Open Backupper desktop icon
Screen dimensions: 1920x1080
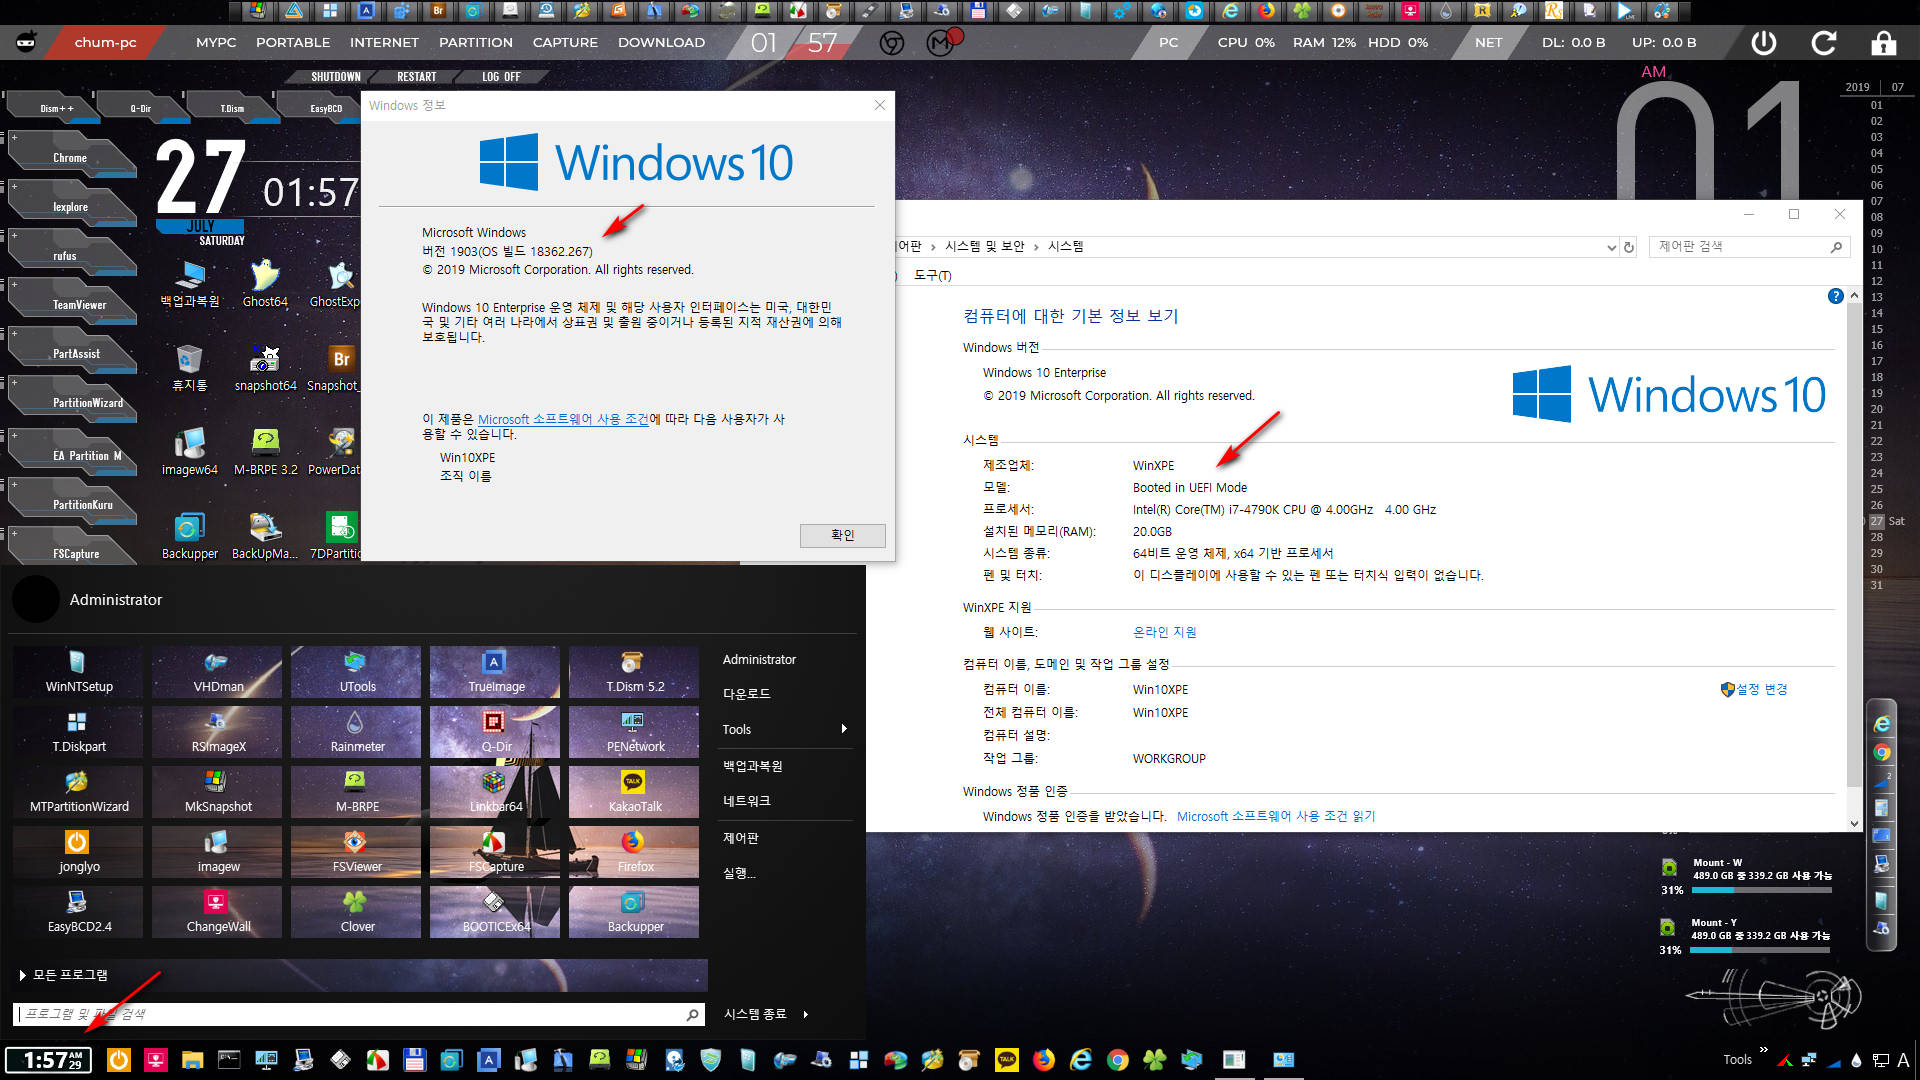point(189,536)
